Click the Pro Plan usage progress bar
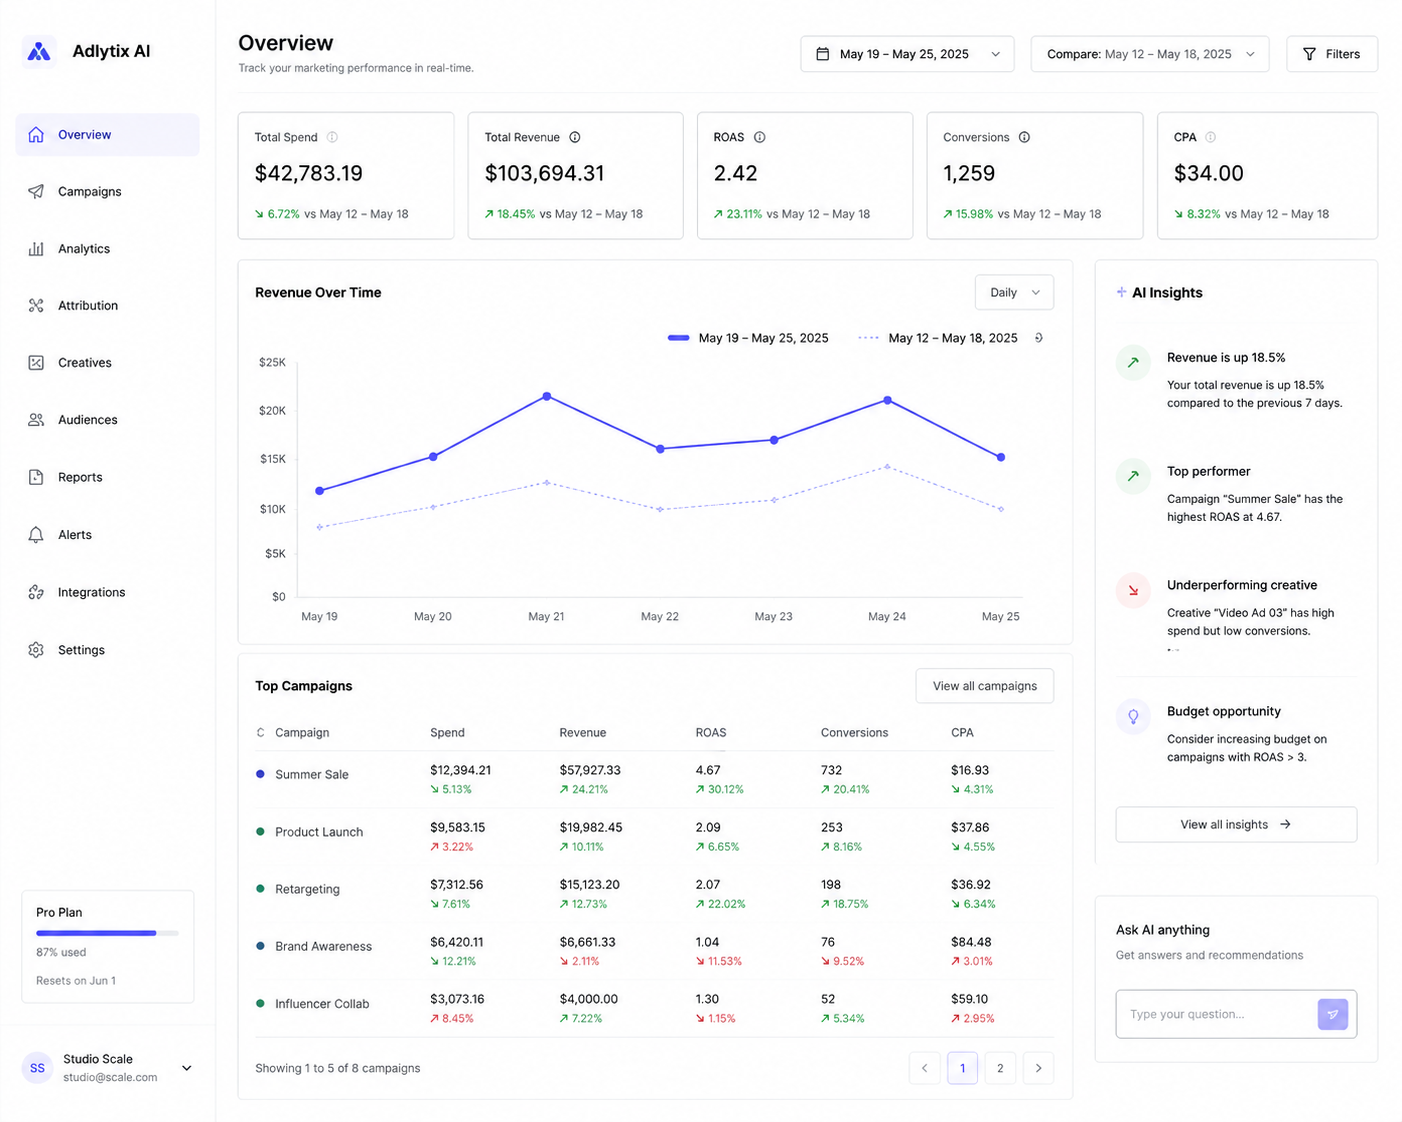Screen dimensions: 1402x1122 click(x=107, y=933)
